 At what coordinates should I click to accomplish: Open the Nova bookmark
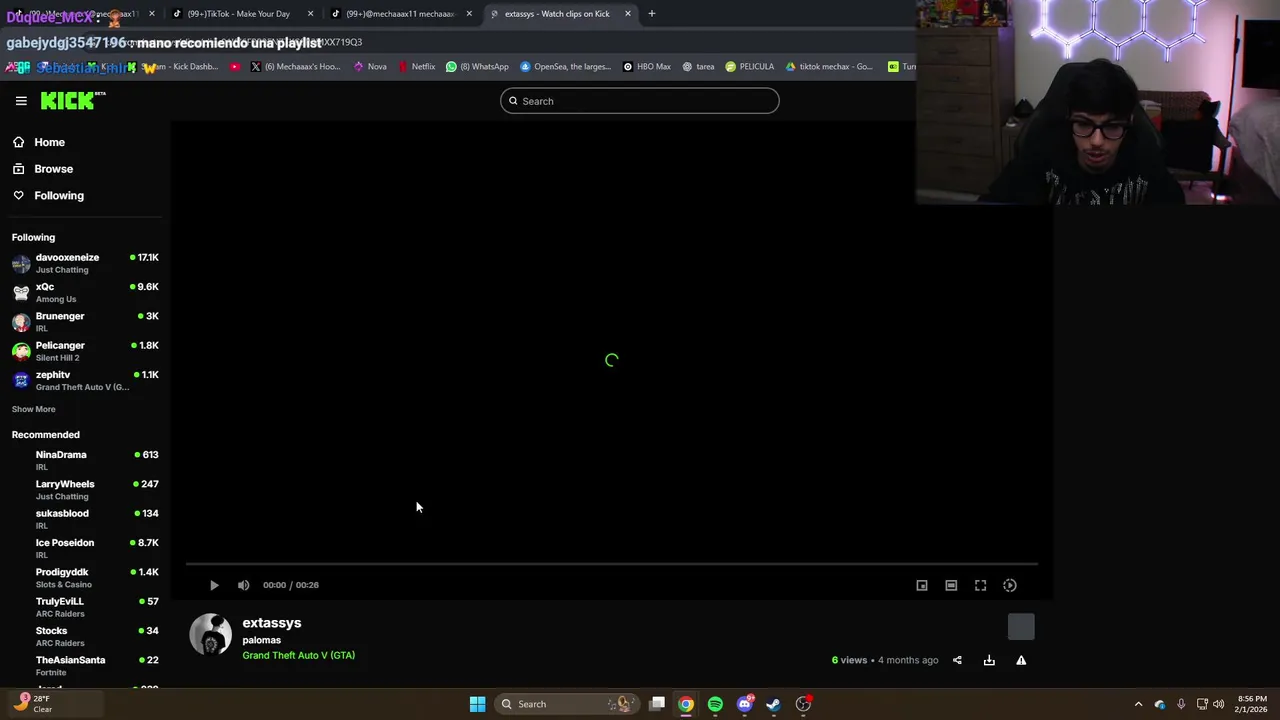(370, 67)
